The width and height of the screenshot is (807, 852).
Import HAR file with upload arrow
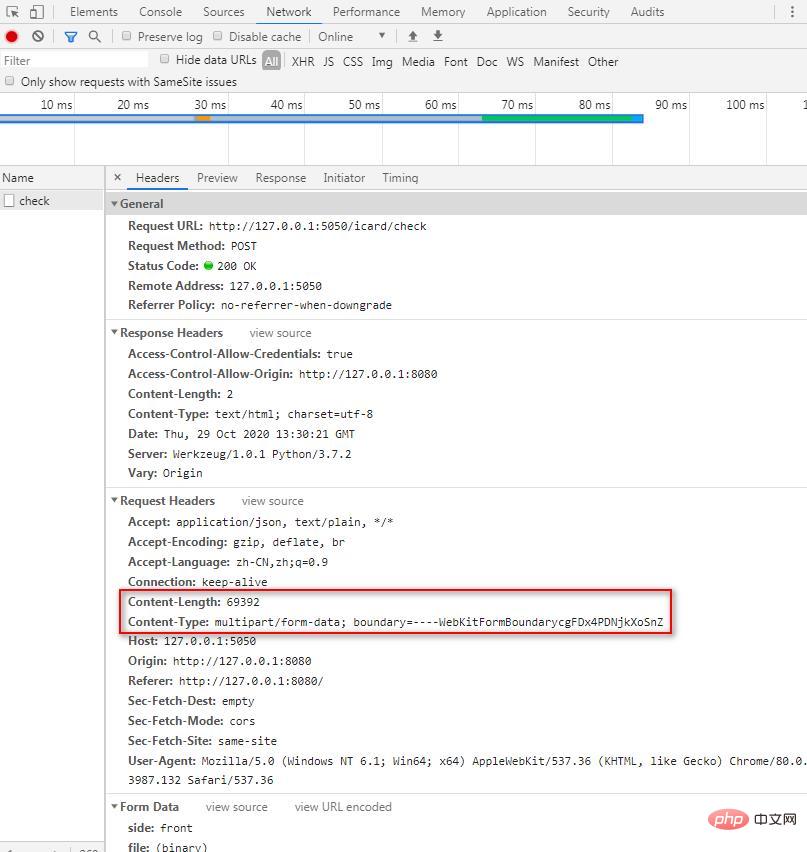point(412,36)
